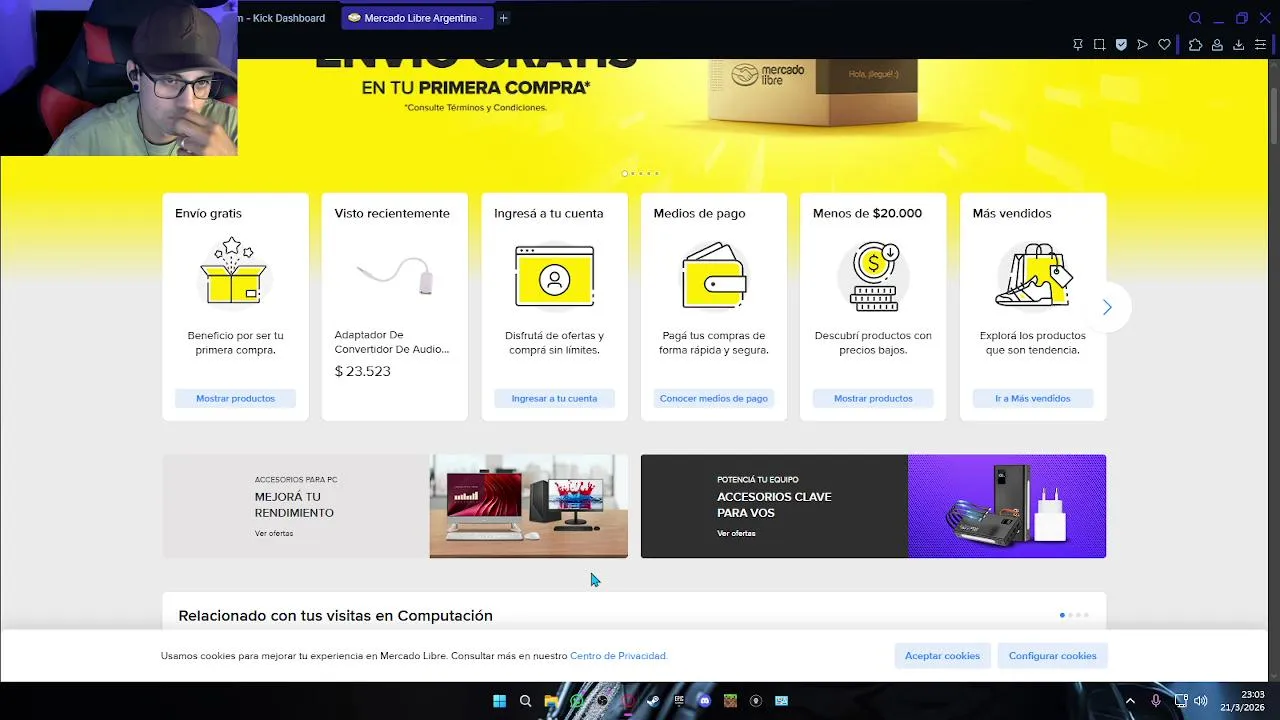Viewport: 1280px width, 720px height.
Task: Open the ad blocker shield icon
Action: point(1121,45)
